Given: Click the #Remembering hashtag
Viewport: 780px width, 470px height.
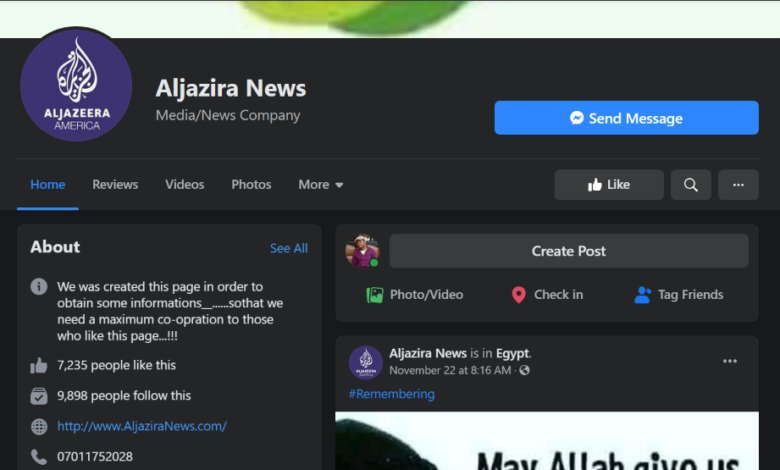Looking at the screenshot, I should 391,394.
